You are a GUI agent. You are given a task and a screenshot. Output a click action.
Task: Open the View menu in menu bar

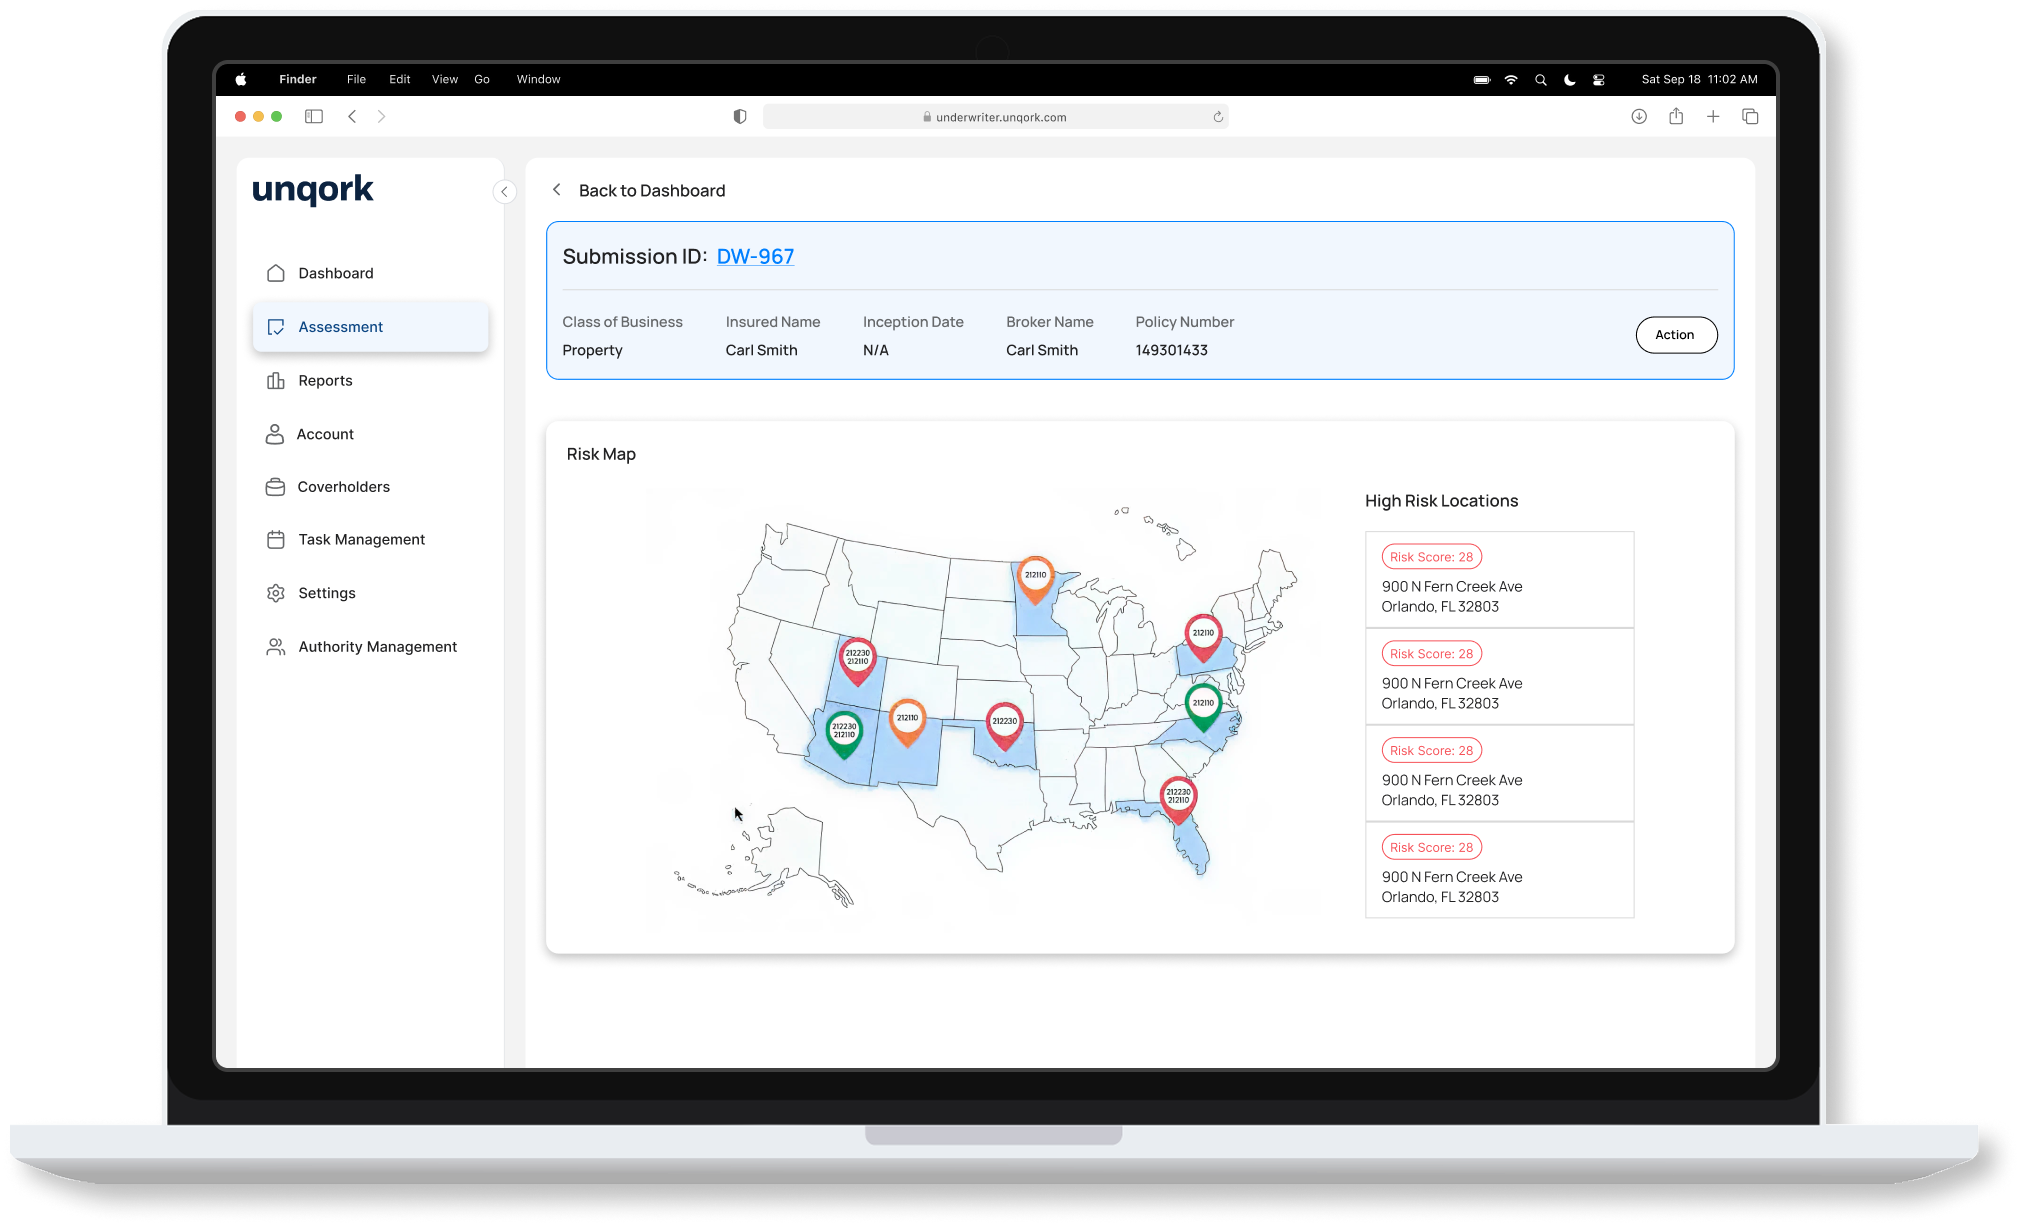tap(444, 79)
